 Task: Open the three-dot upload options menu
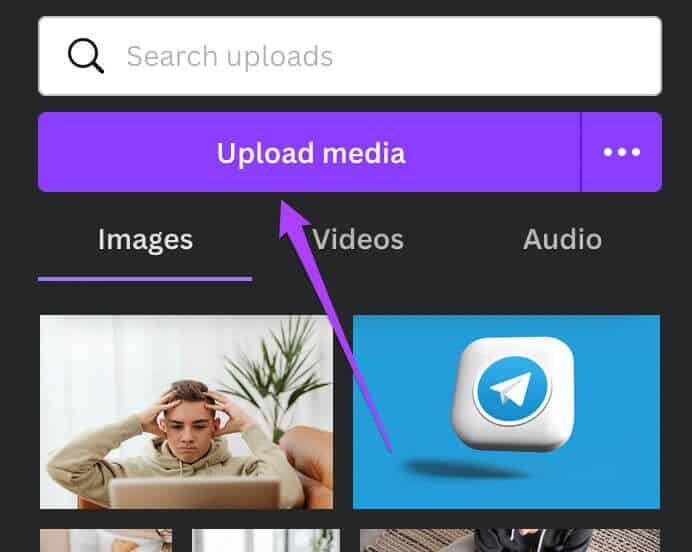click(621, 152)
